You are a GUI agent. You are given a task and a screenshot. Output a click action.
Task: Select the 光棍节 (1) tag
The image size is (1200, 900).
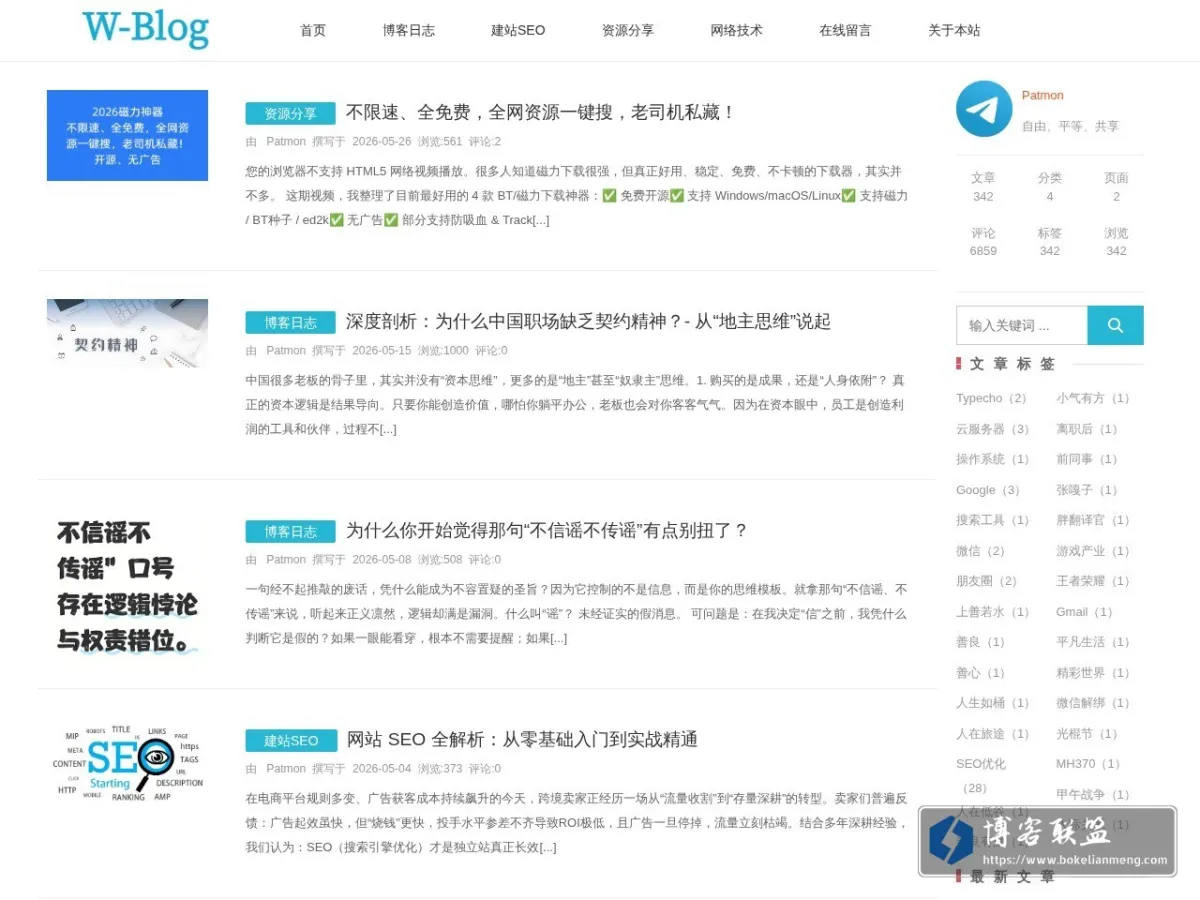(x=1086, y=734)
